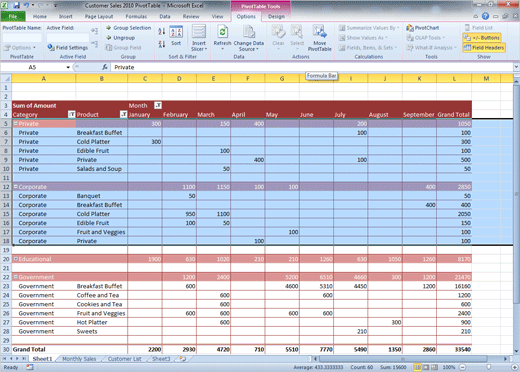This screenshot has height=372, width=520.
Task: Click the Undo icon in Quick Access Toolbar
Action: point(26,5)
